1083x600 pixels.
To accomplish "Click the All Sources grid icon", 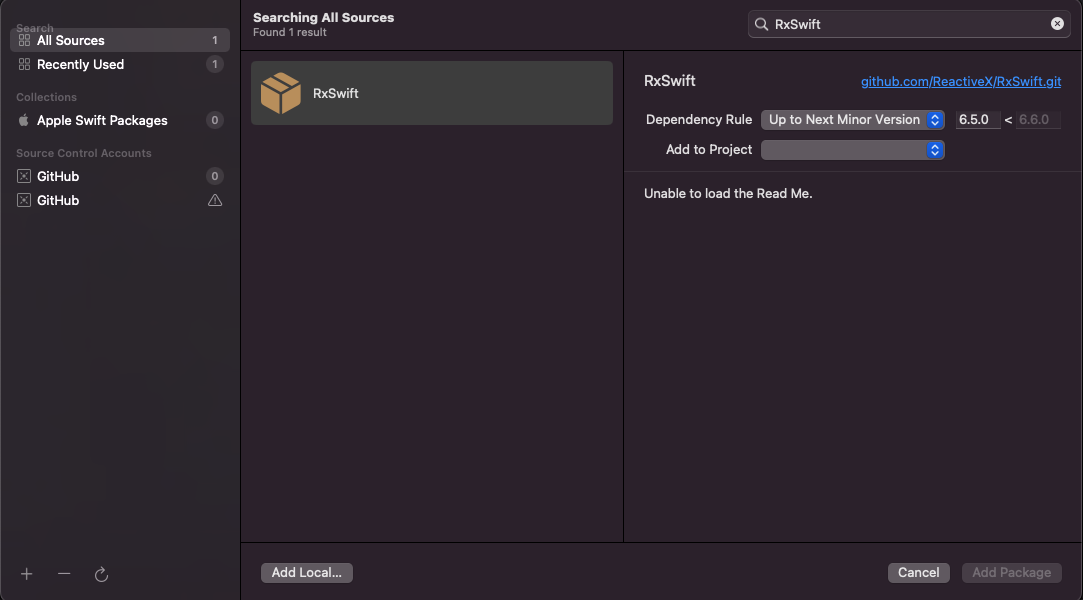I will pyautogui.click(x=25, y=40).
